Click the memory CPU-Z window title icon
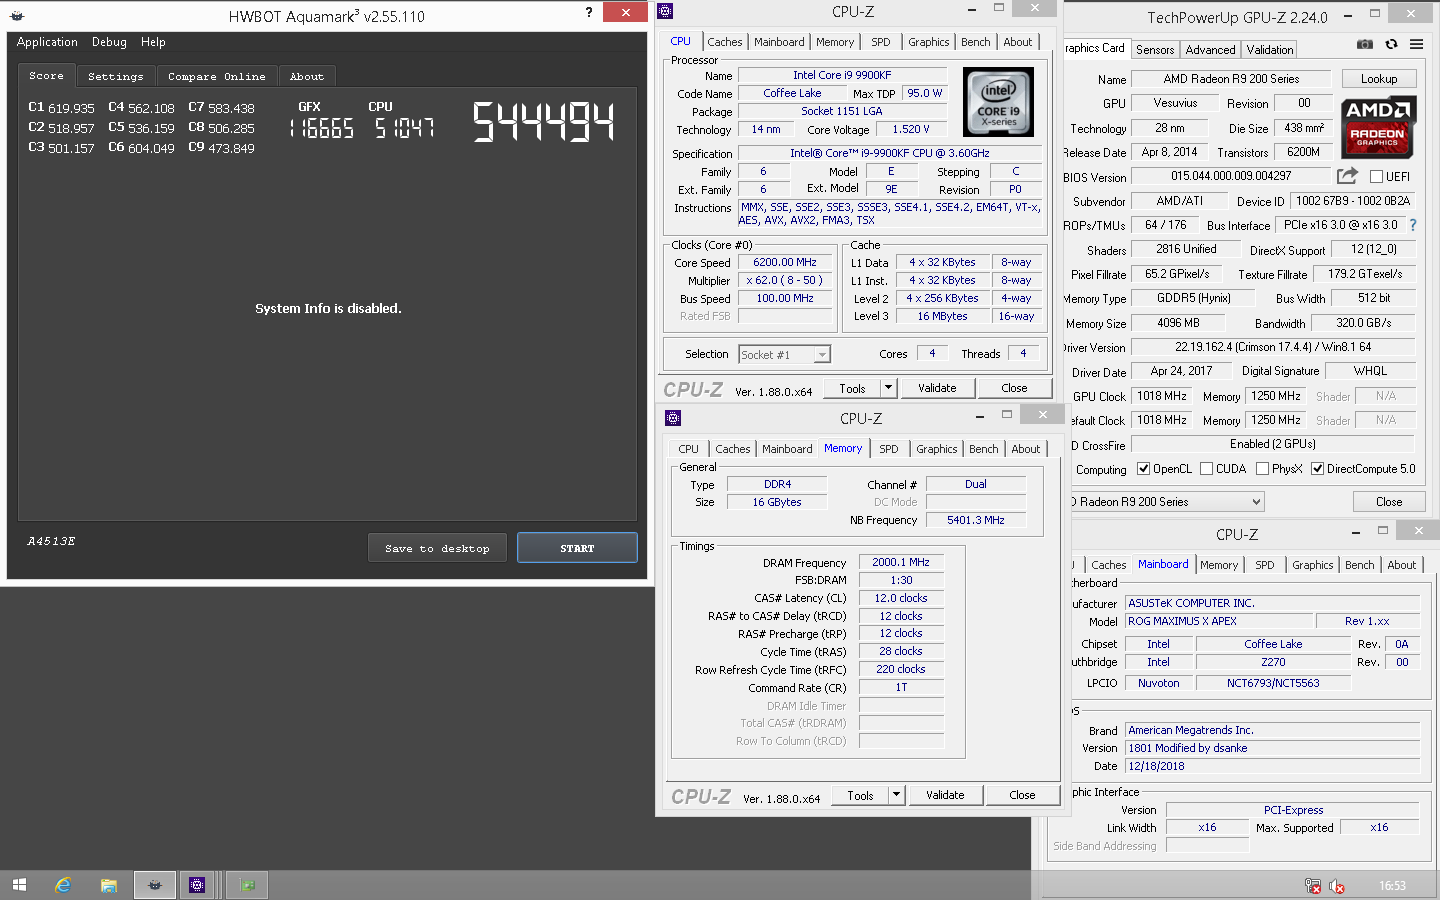The image size is (1440, 900). click(x=673, y=418)
